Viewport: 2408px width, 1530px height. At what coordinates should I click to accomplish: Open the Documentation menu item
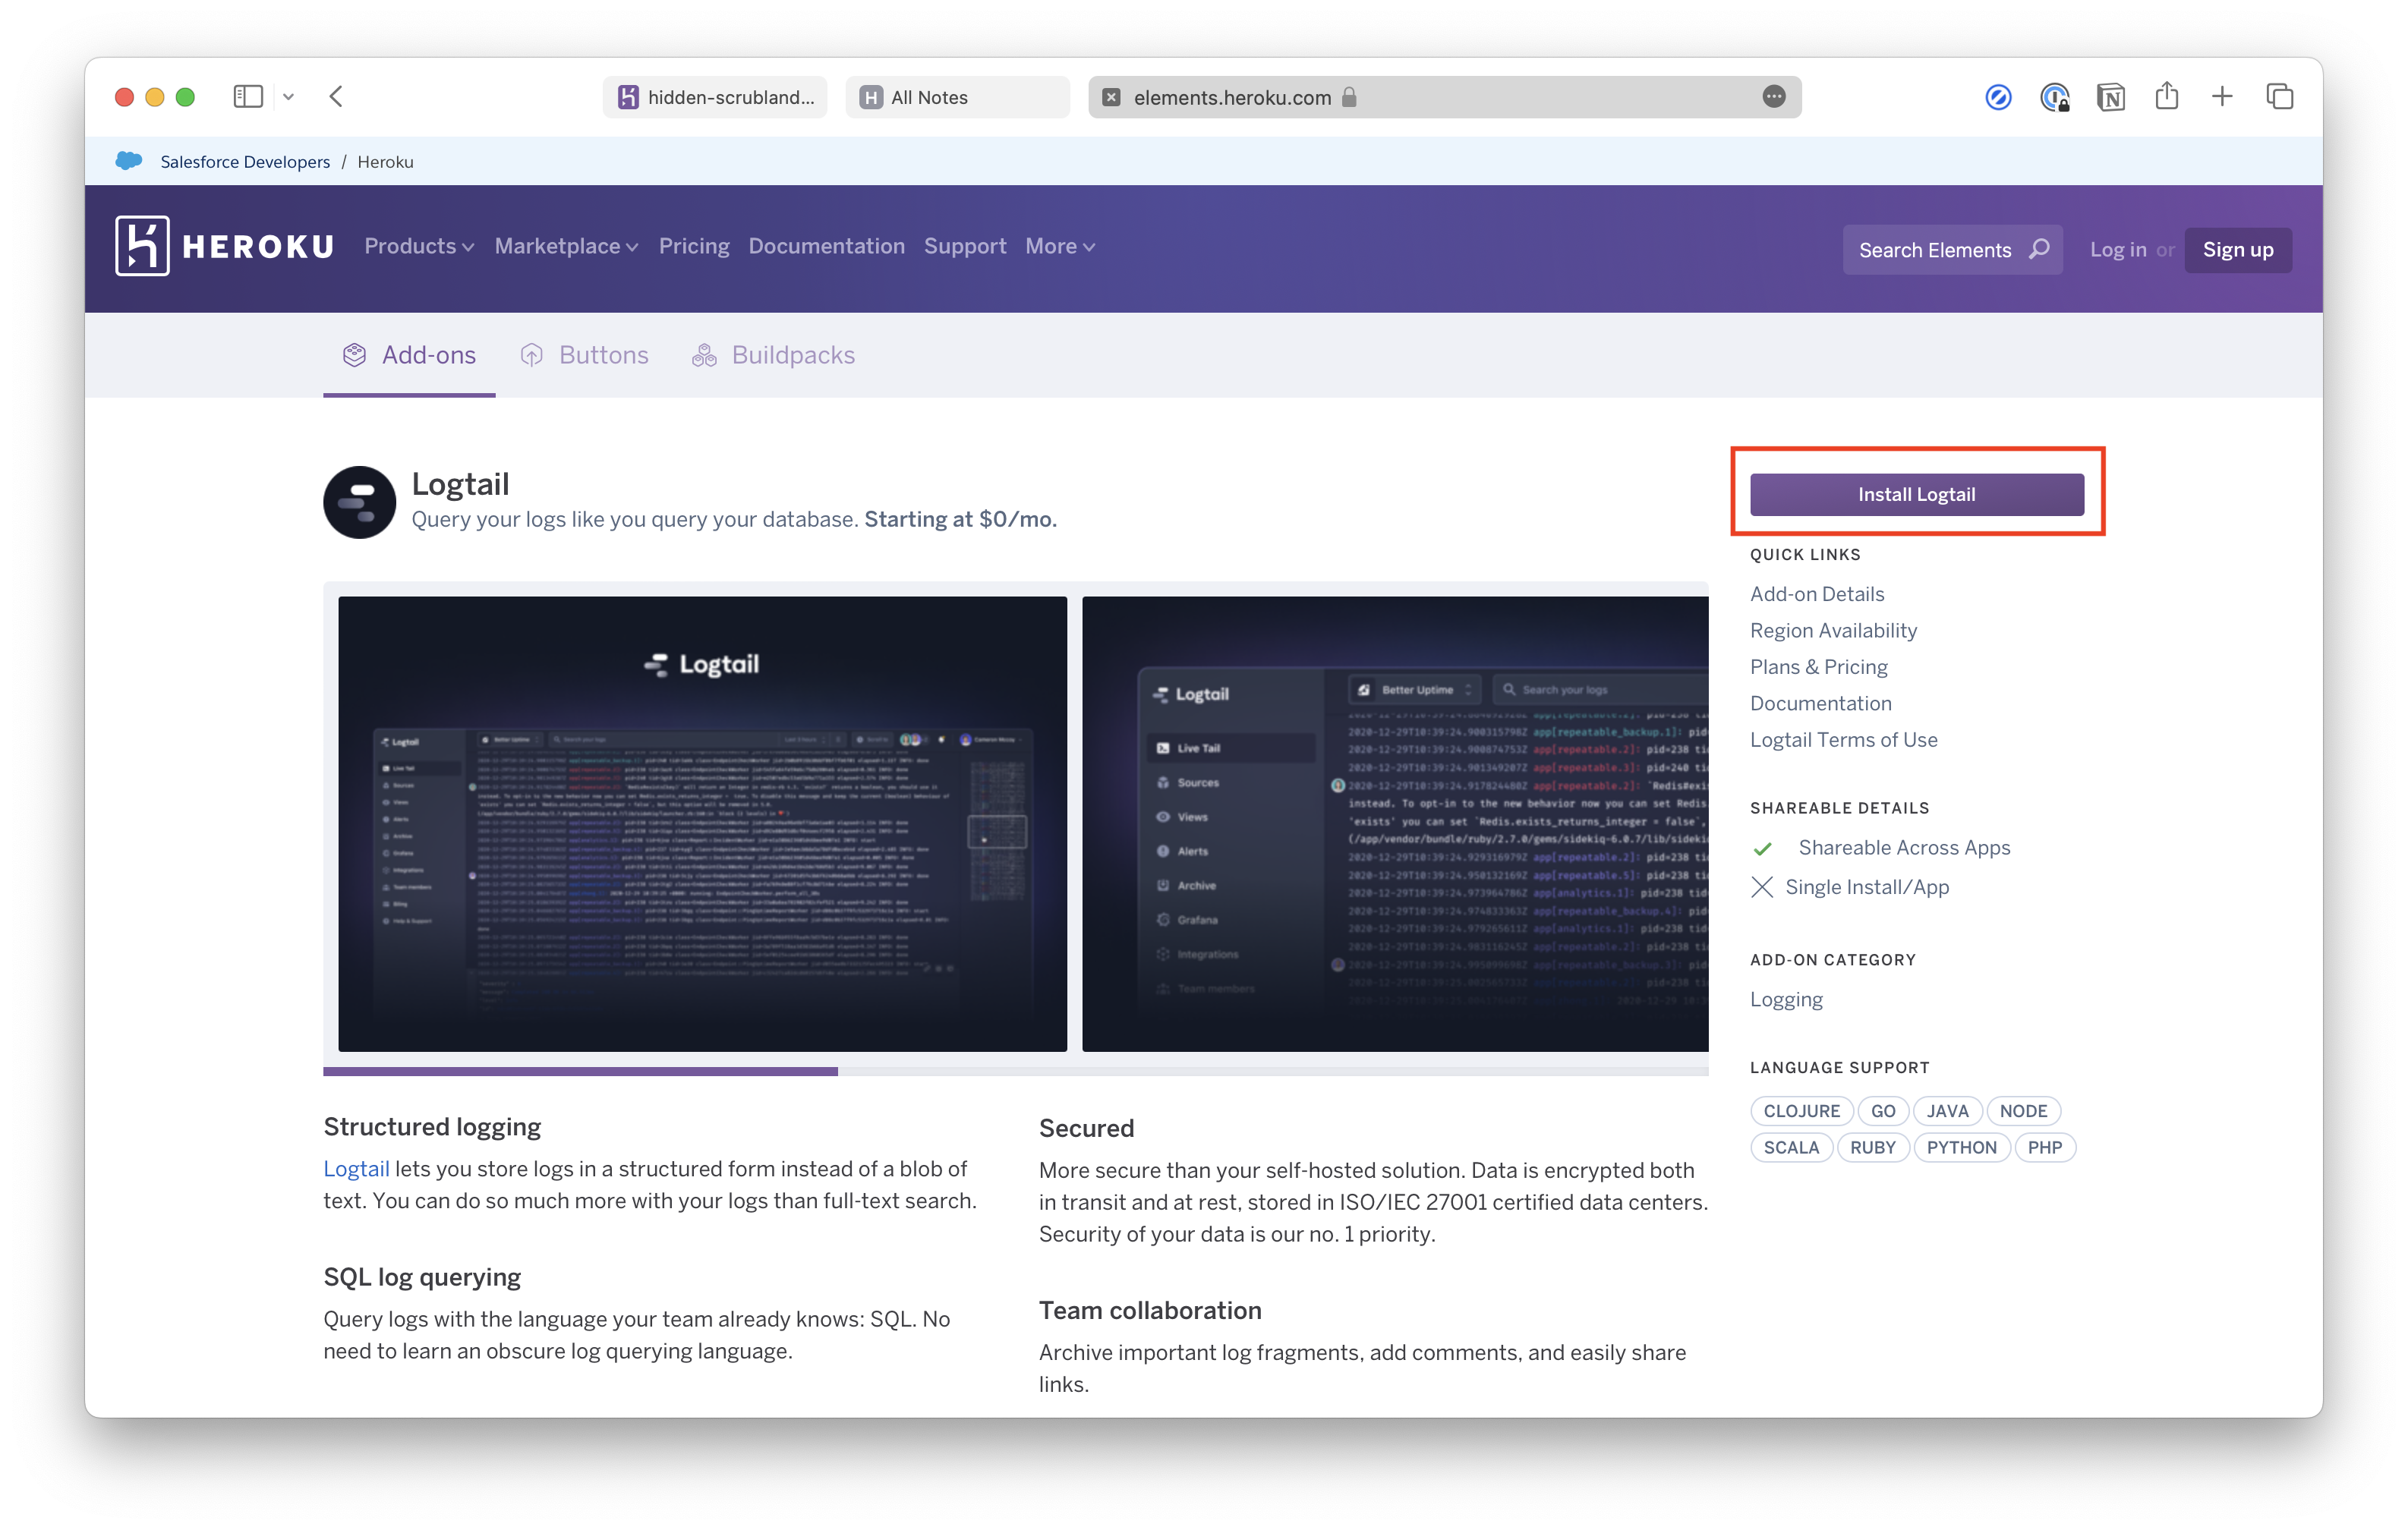click(x=826, y=246)
